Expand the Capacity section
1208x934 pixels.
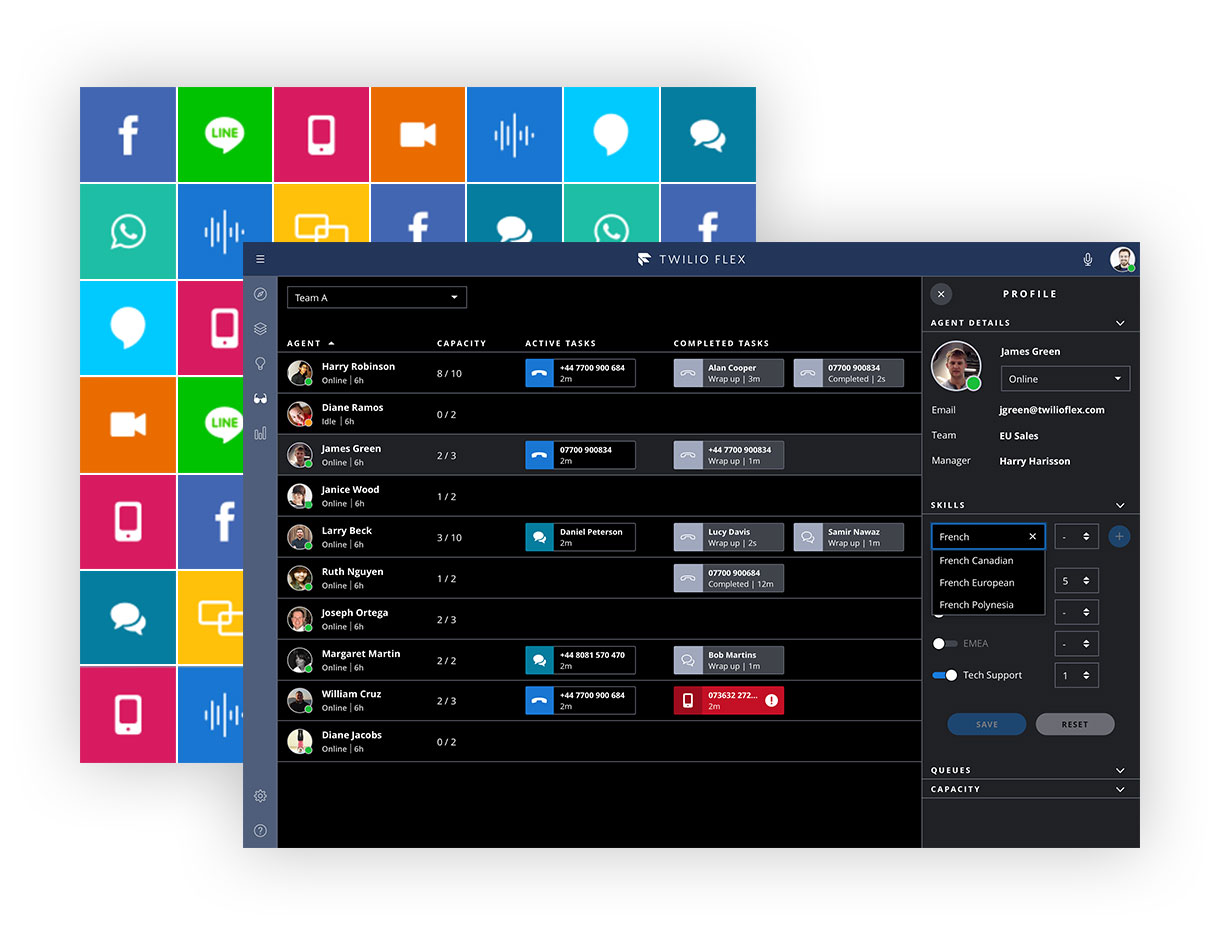tap(1120, 789)
